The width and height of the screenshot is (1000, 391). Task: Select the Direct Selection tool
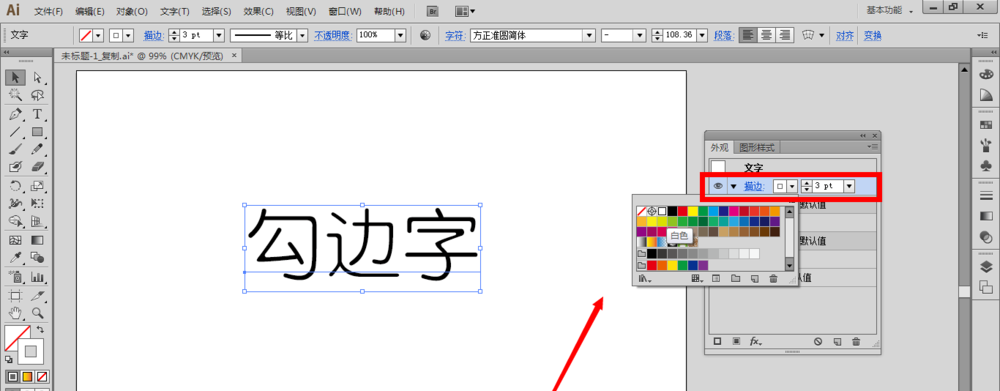(37, 78)
